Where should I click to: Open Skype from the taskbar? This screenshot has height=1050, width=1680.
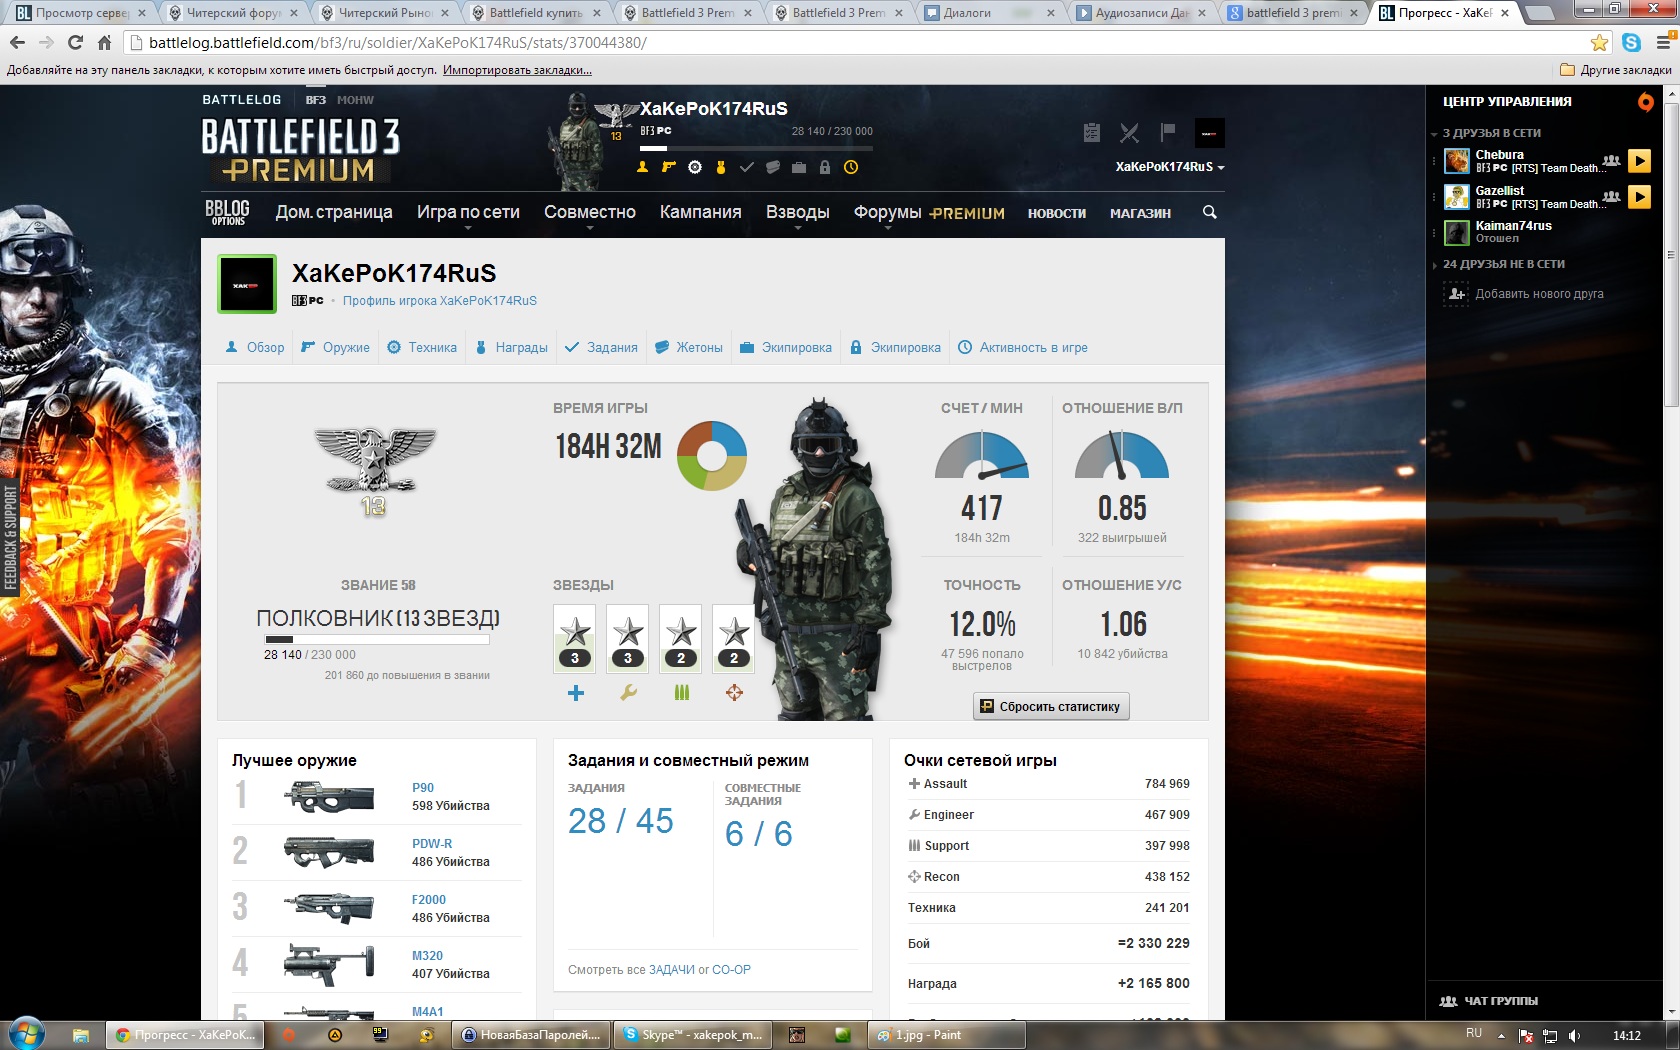[692, 1035]
